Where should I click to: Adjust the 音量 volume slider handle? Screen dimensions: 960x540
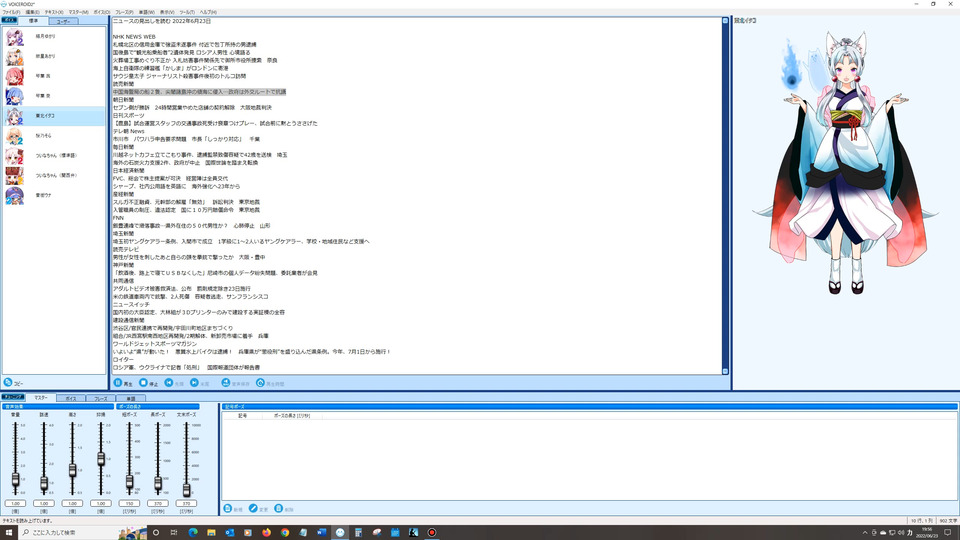(15, 479)
